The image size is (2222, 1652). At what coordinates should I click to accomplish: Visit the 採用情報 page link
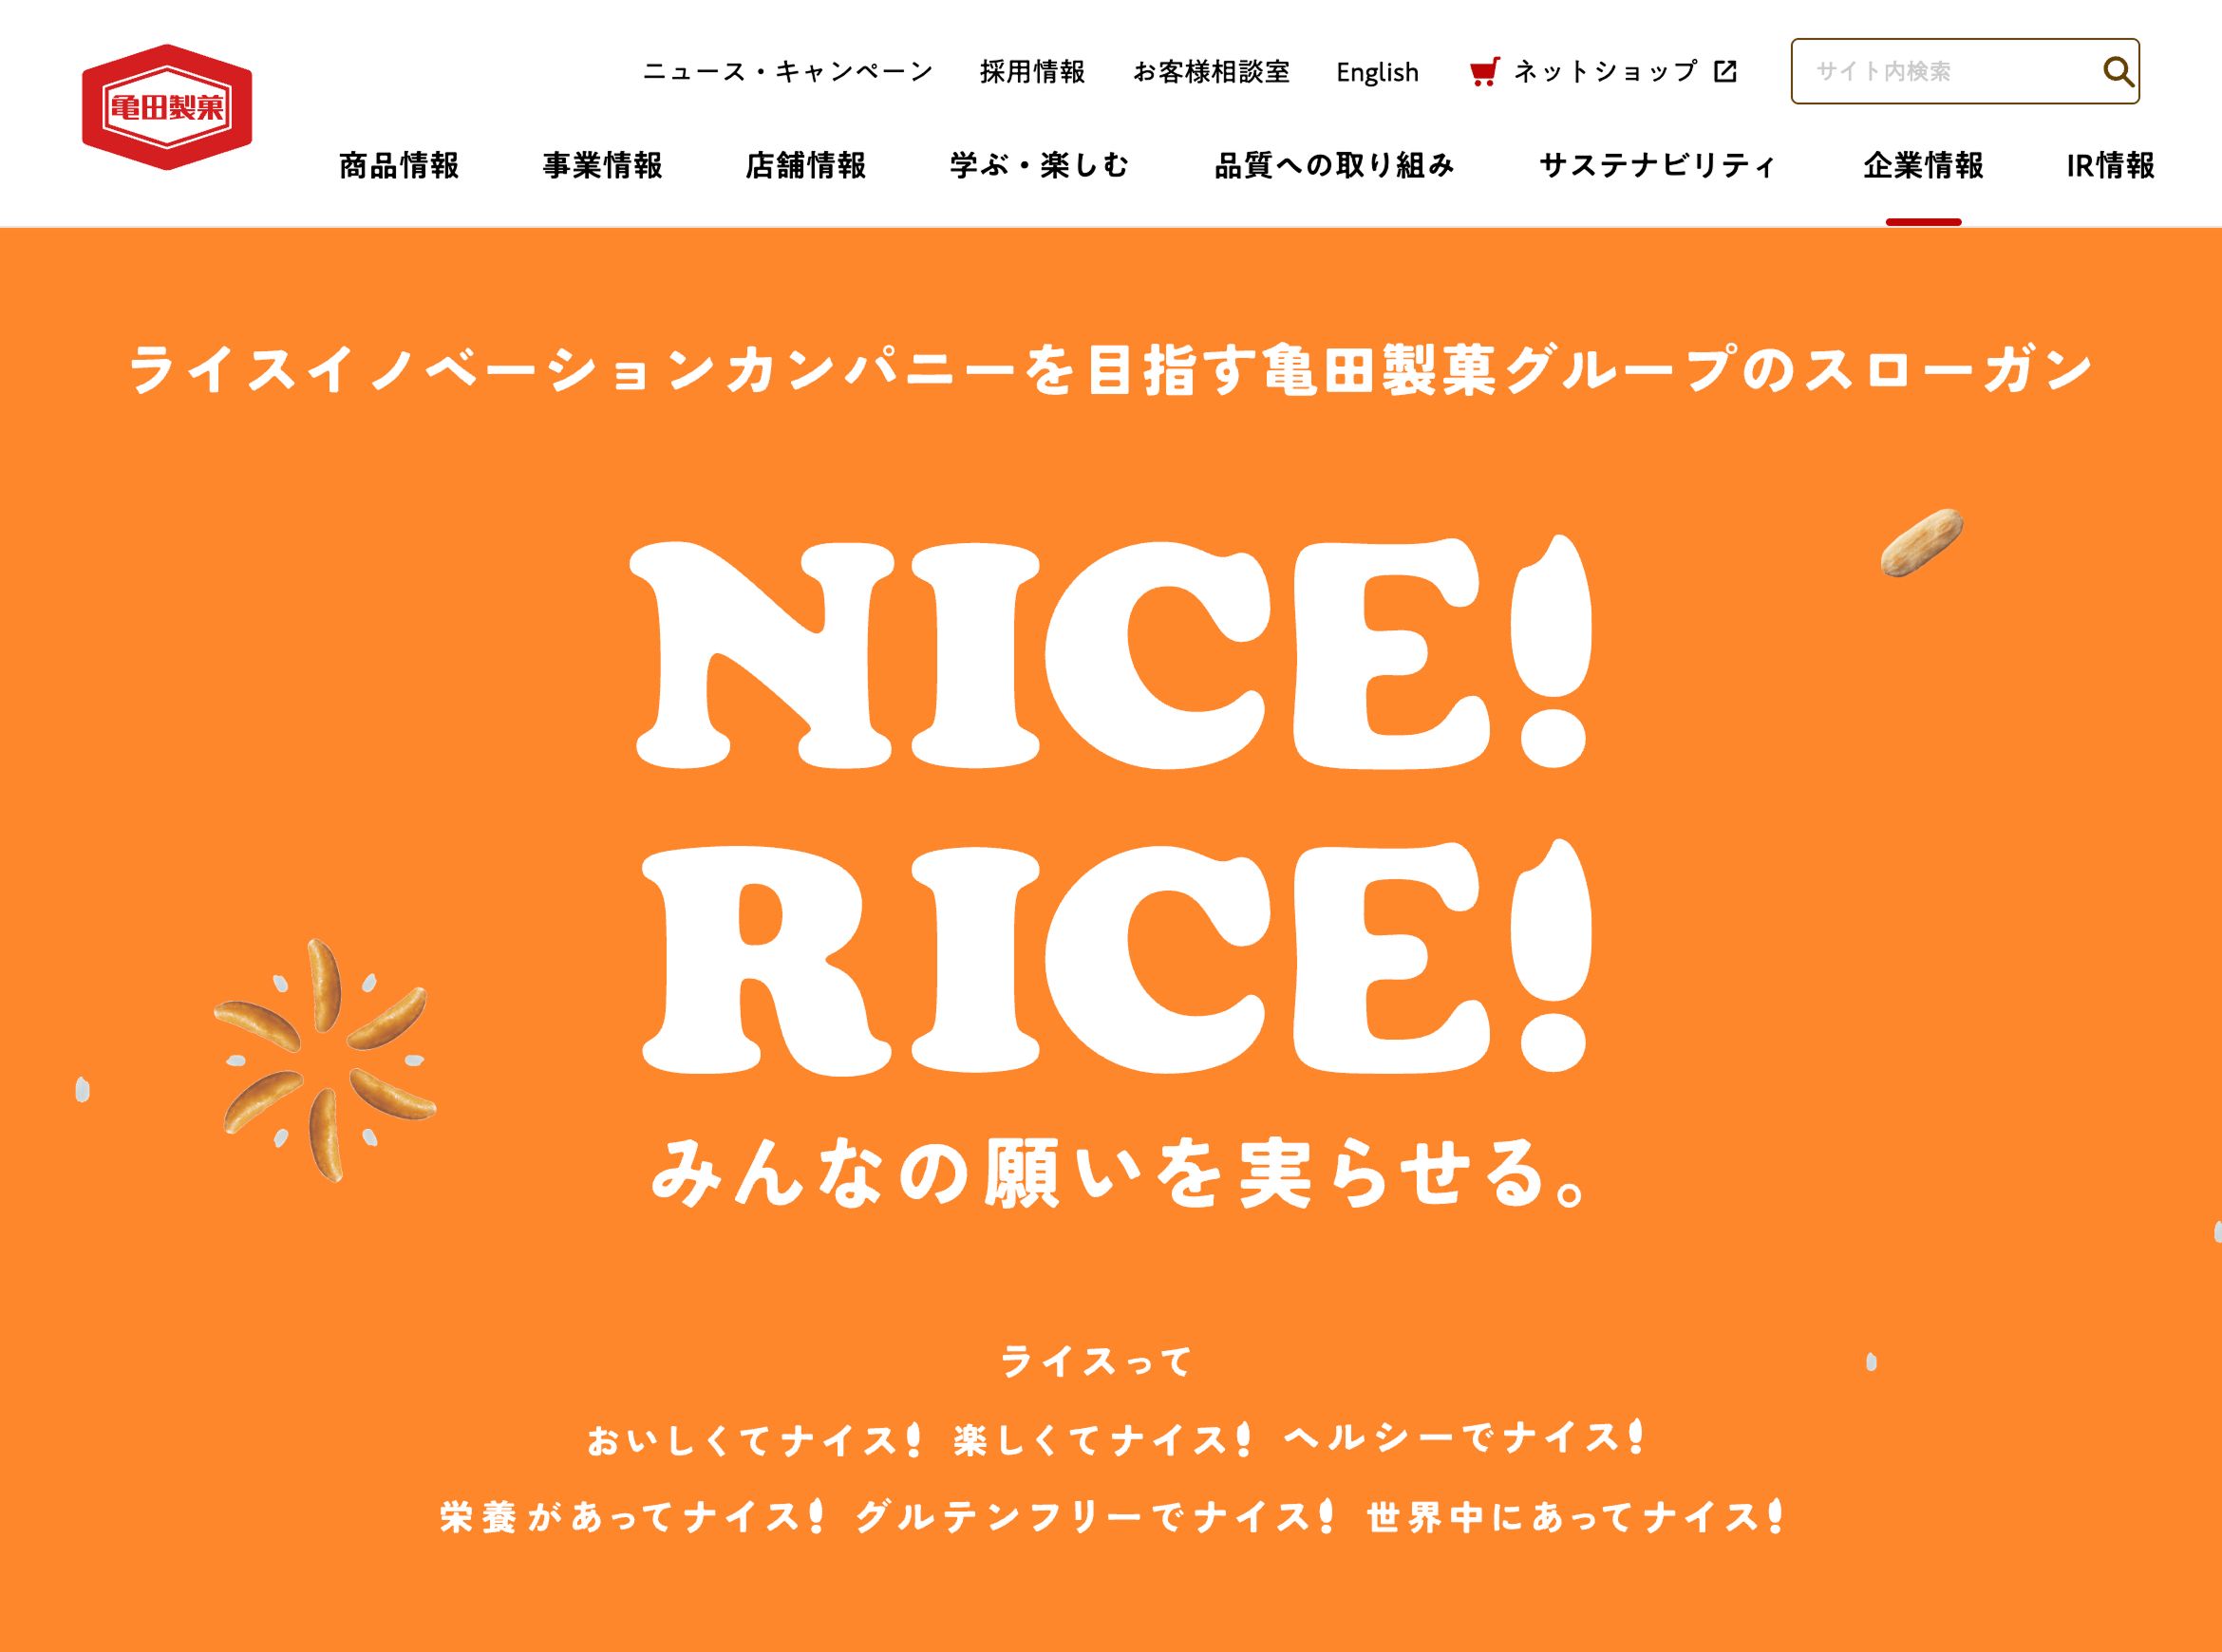(x=1033, y=72)
